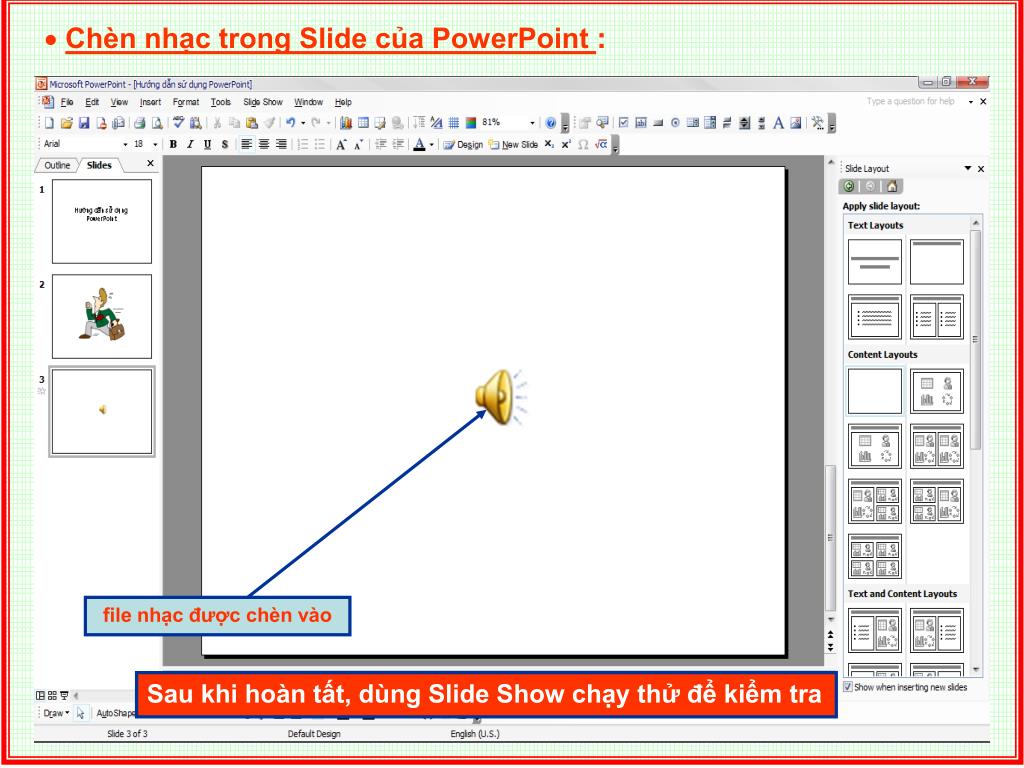Open Print Preview from the toolbar

click(157, 123)
